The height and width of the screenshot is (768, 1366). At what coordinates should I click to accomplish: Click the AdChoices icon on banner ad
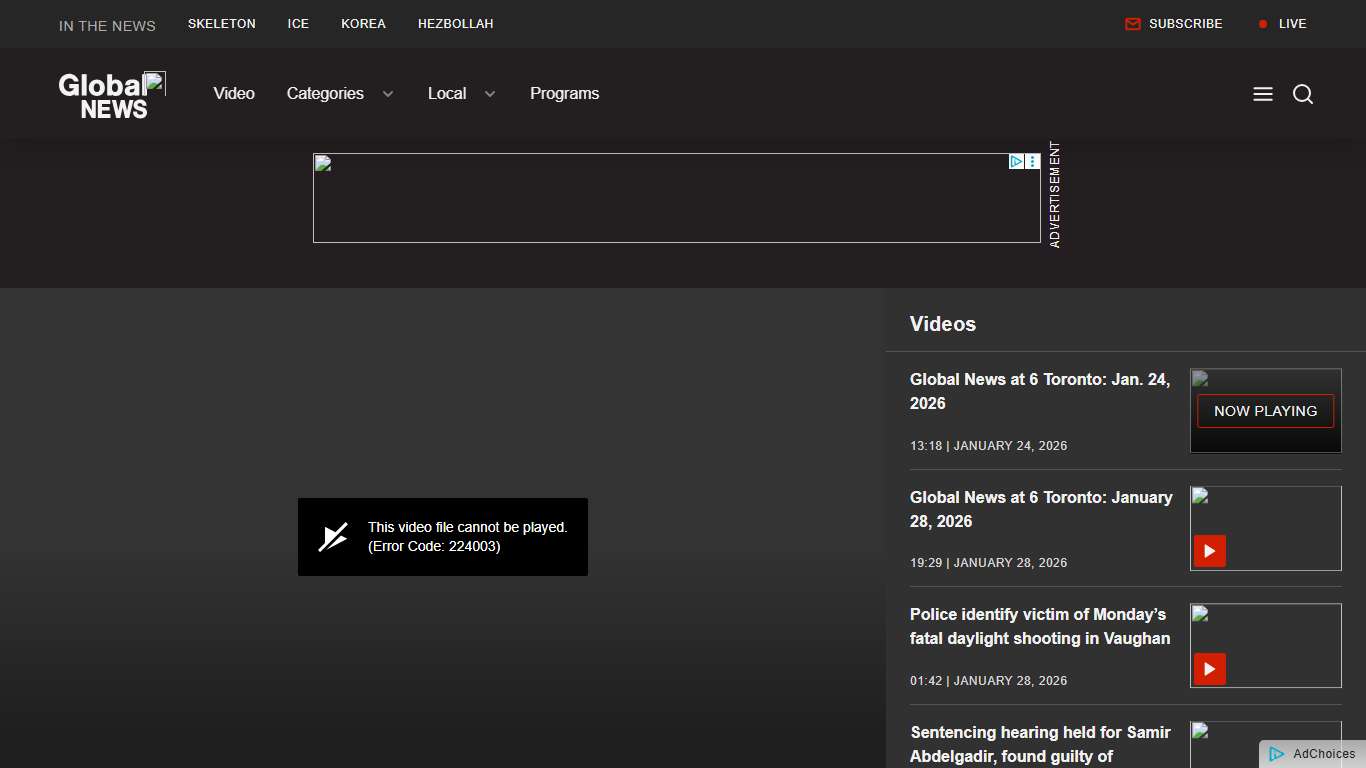1016,161
